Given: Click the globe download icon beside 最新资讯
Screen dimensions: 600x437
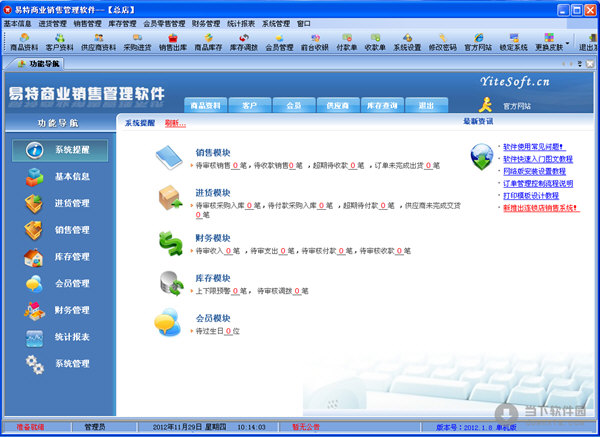Looking at the screenshot, I should point(482,157).
